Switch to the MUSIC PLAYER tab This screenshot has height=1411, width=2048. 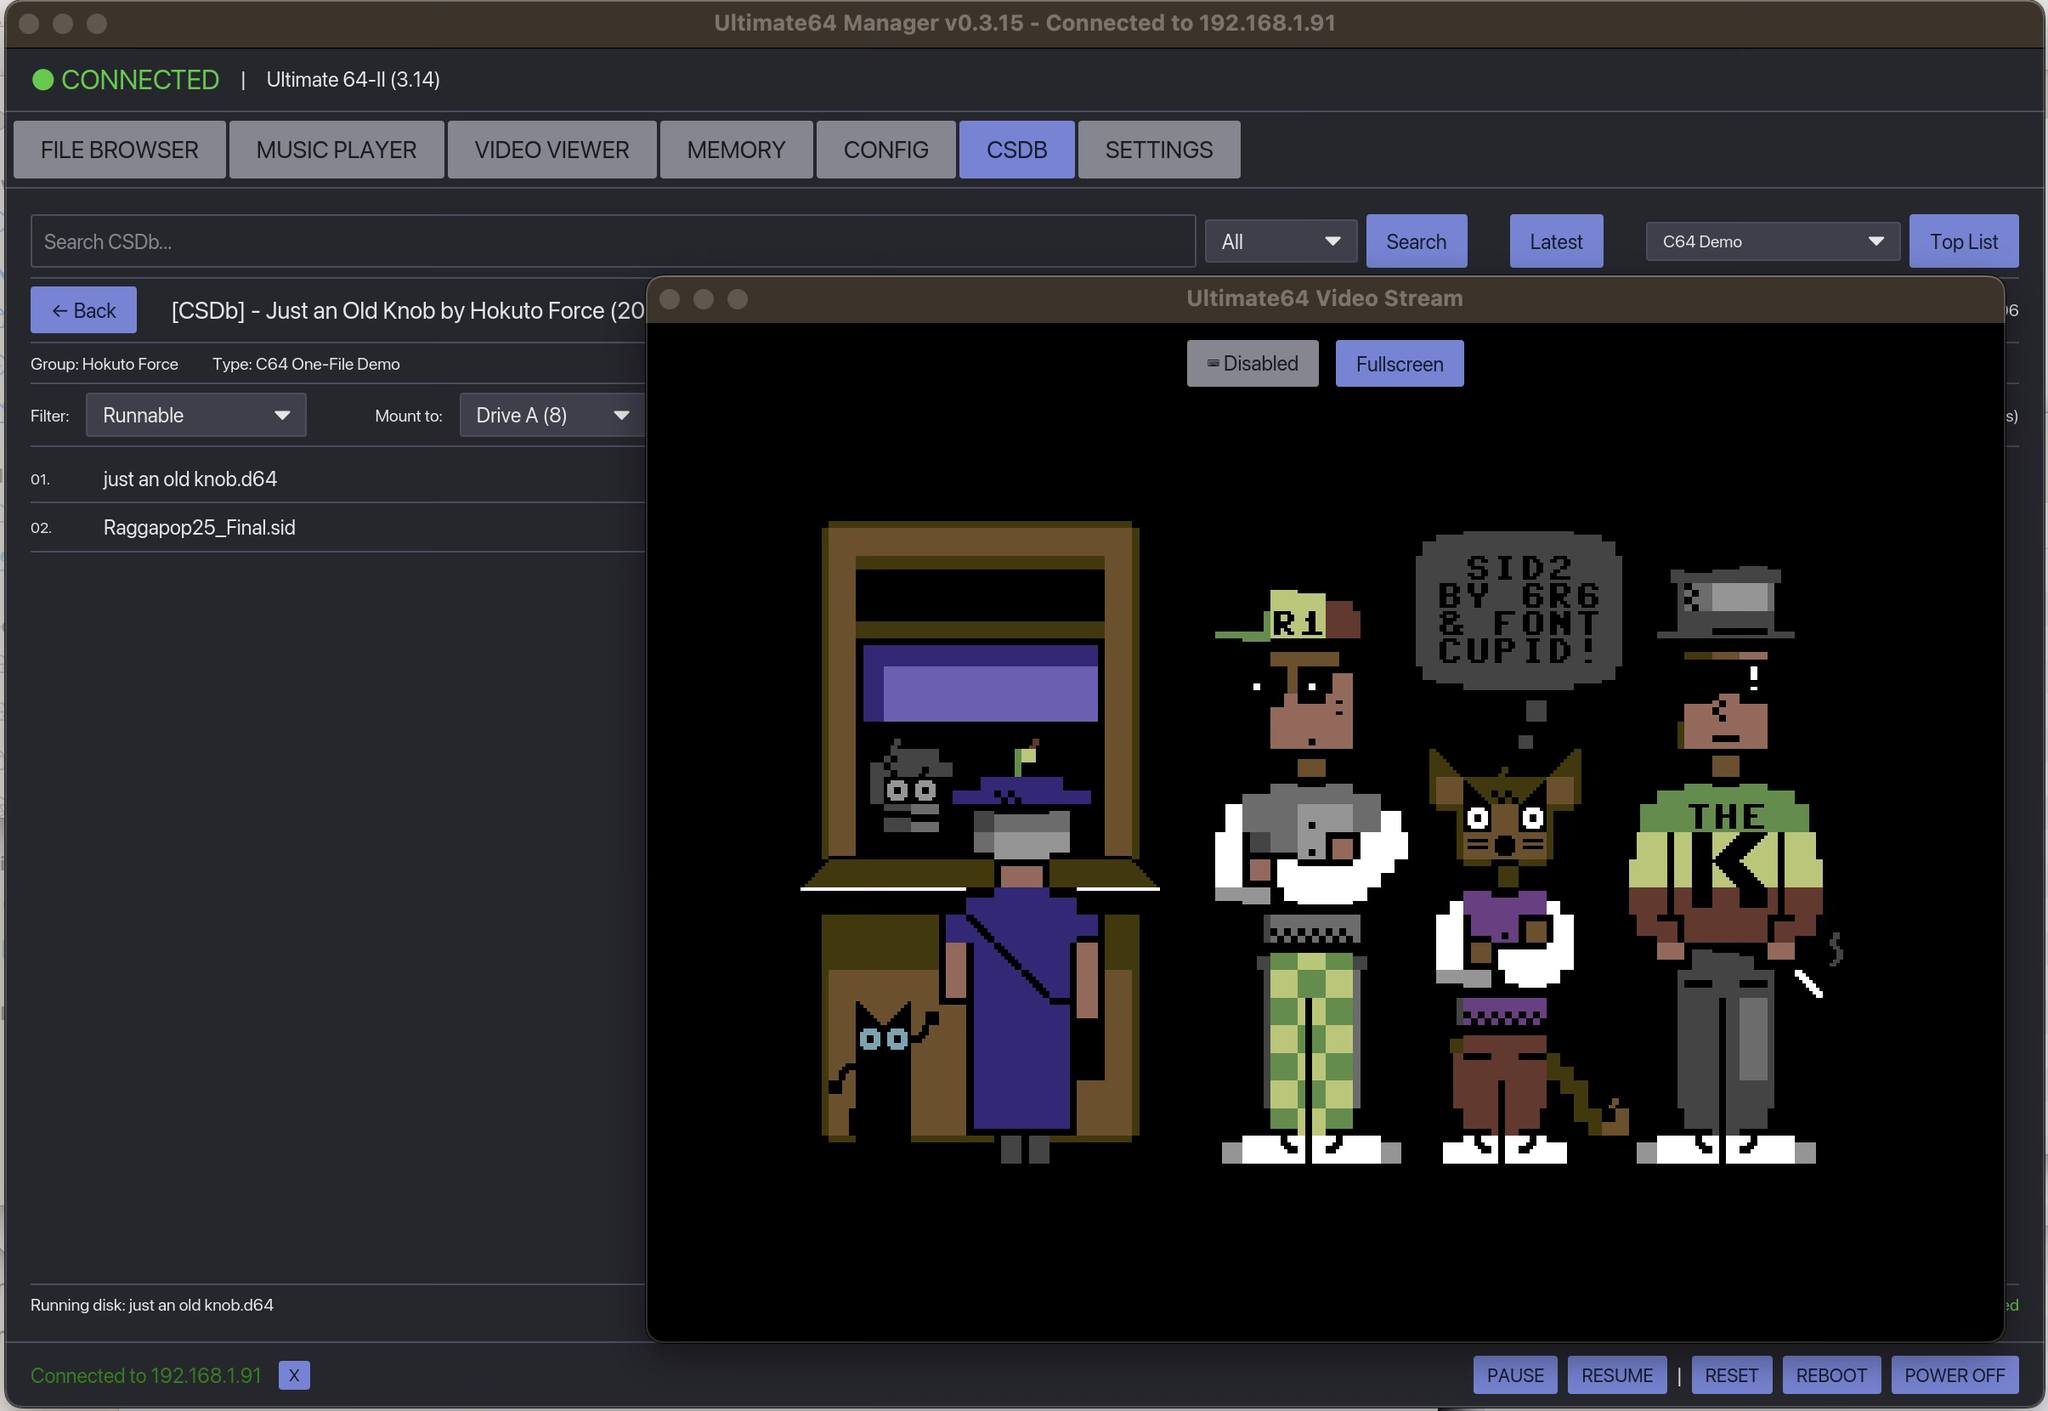click(x=336, y=150)
